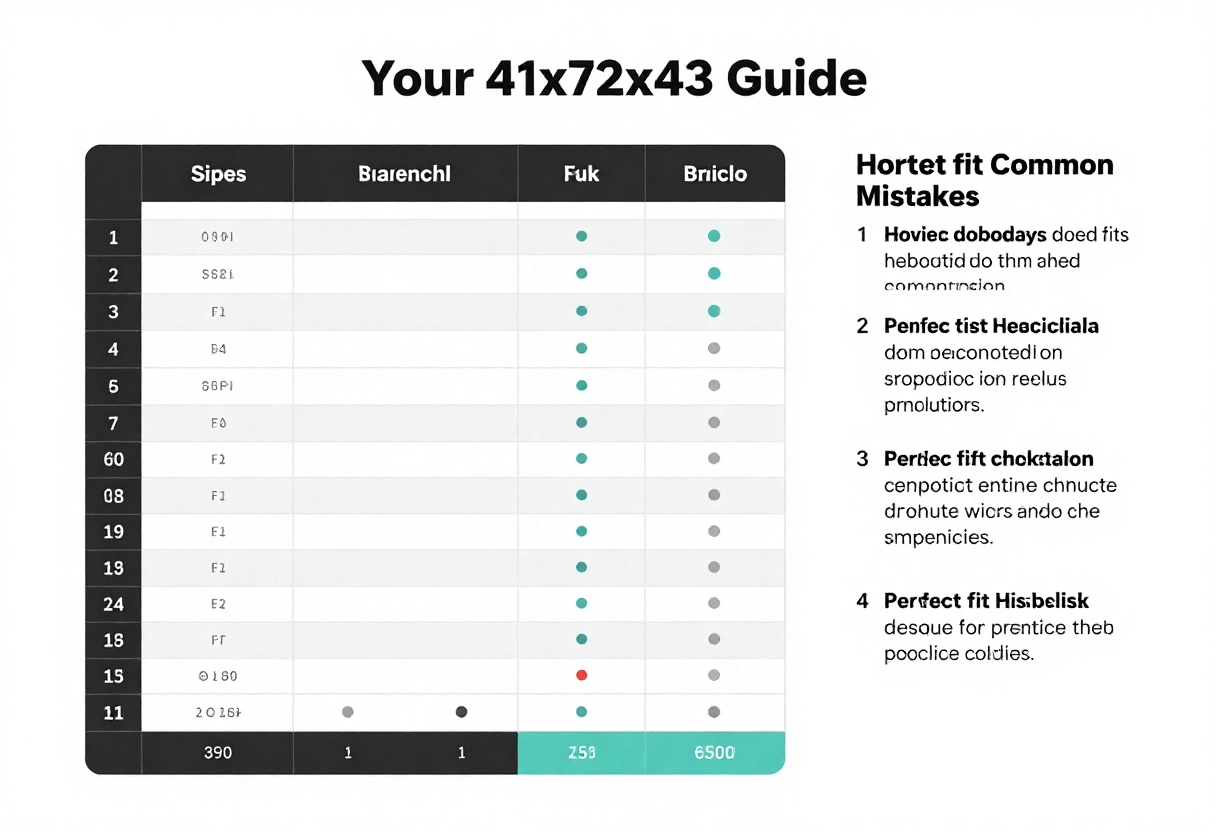Click the teal Fuk dot in row 3
Viewport: 1216px width, 832px height.
[x=581, y=311]
